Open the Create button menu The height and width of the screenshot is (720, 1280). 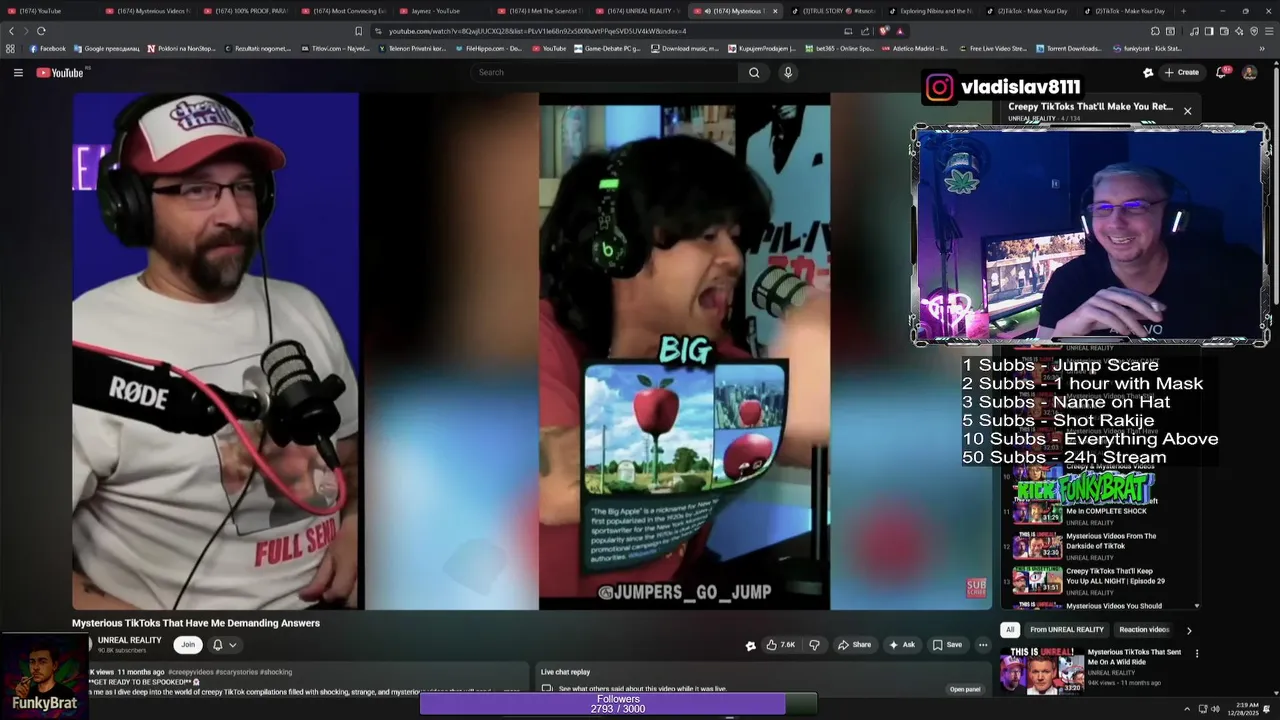1181,72
